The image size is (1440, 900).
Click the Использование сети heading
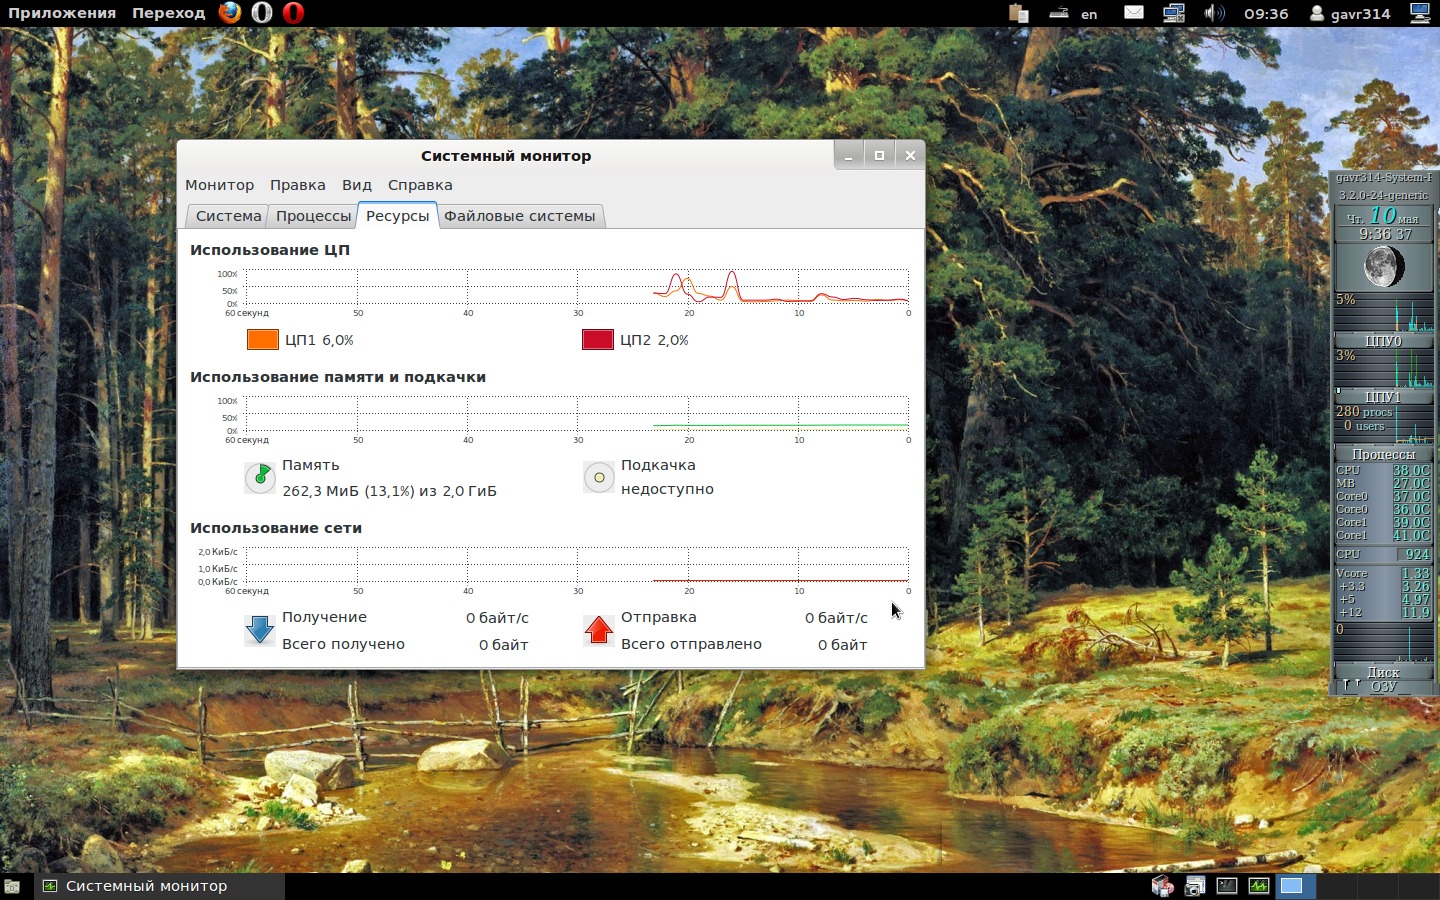point(276,528)
